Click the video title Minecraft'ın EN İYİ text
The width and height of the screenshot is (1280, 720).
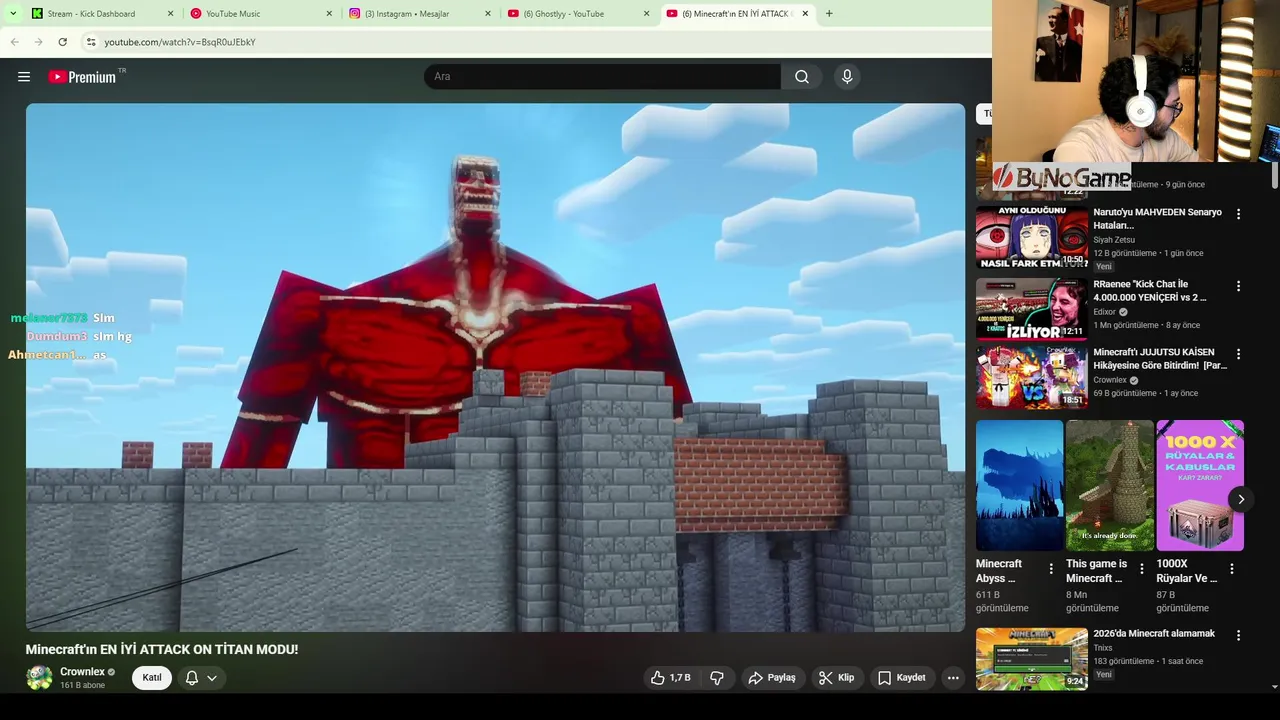click(x=162, y=649)
